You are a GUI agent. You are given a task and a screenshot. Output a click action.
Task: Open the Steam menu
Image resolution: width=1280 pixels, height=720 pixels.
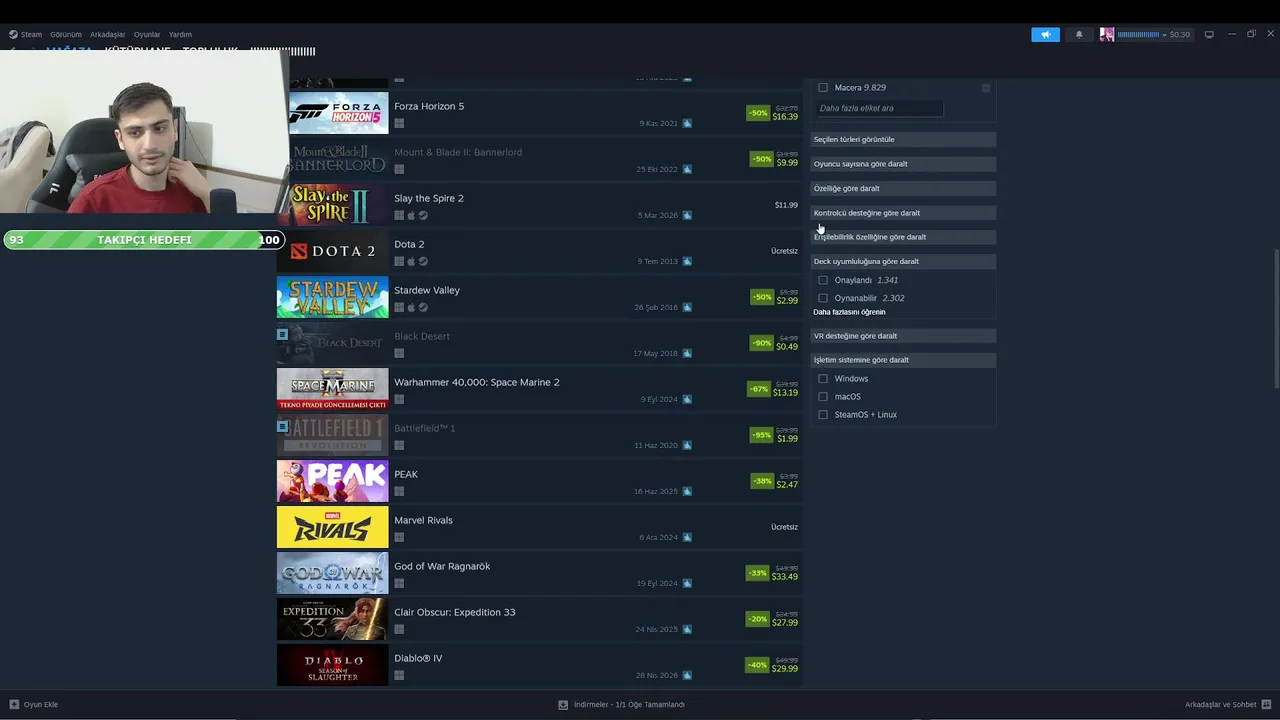coord(26,34)
